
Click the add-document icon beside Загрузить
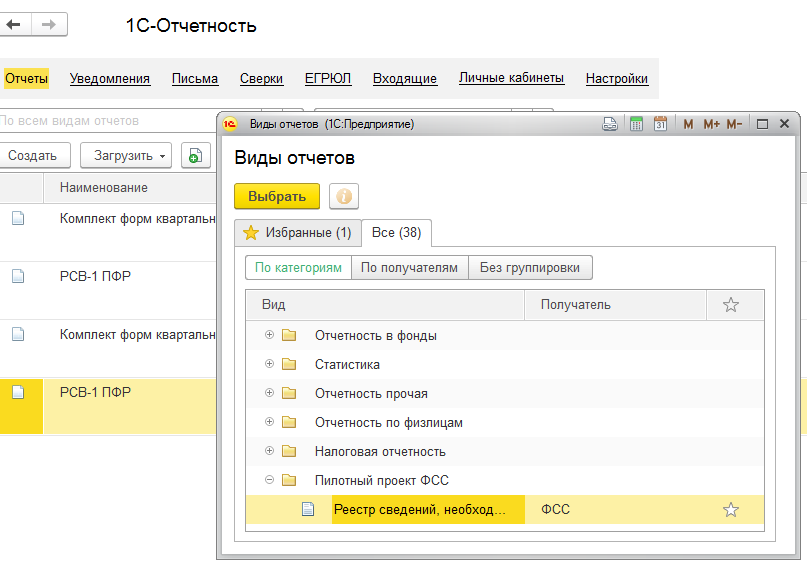(196, 155)
